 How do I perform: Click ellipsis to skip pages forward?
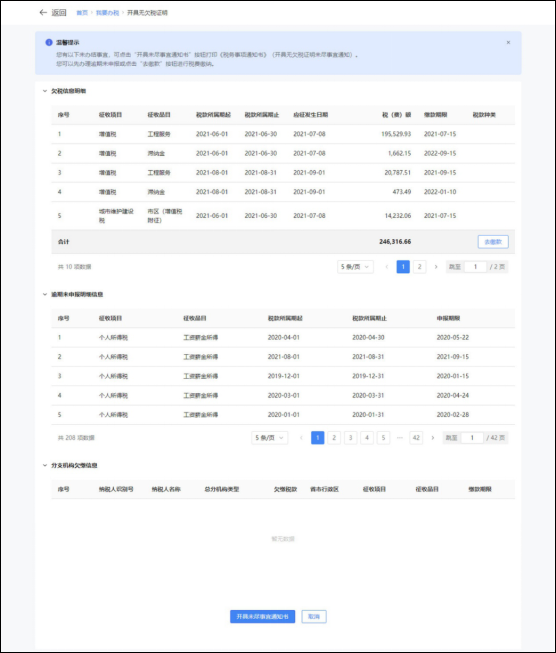(x=400, y=438)
